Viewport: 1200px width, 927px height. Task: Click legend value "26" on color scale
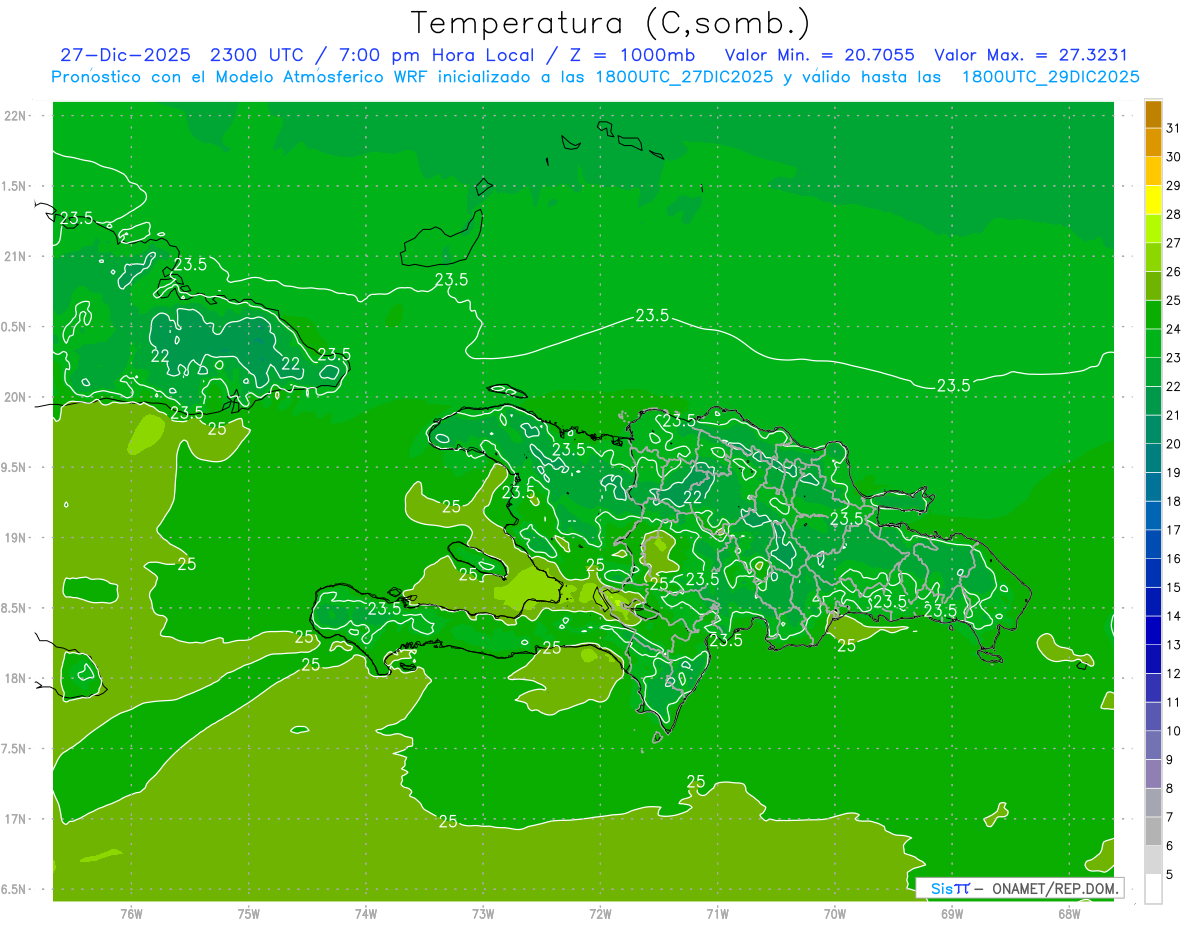pos(1173,272)
